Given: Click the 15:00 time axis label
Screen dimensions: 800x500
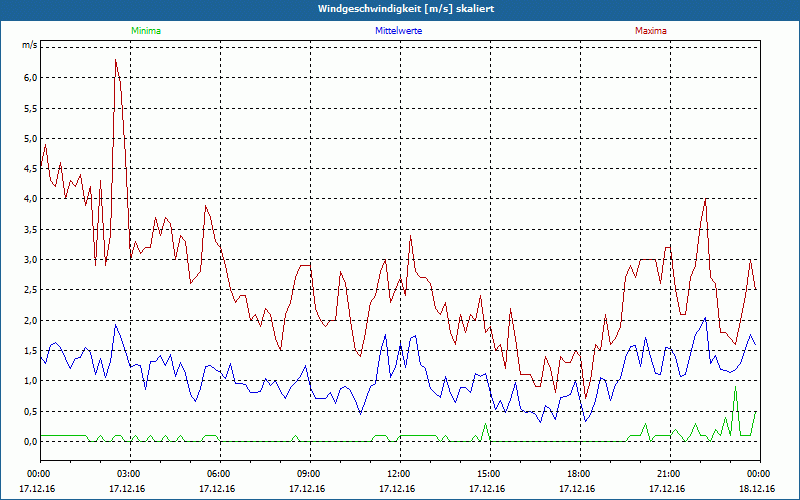Looking at the screenshot, I should pos(490,474).
